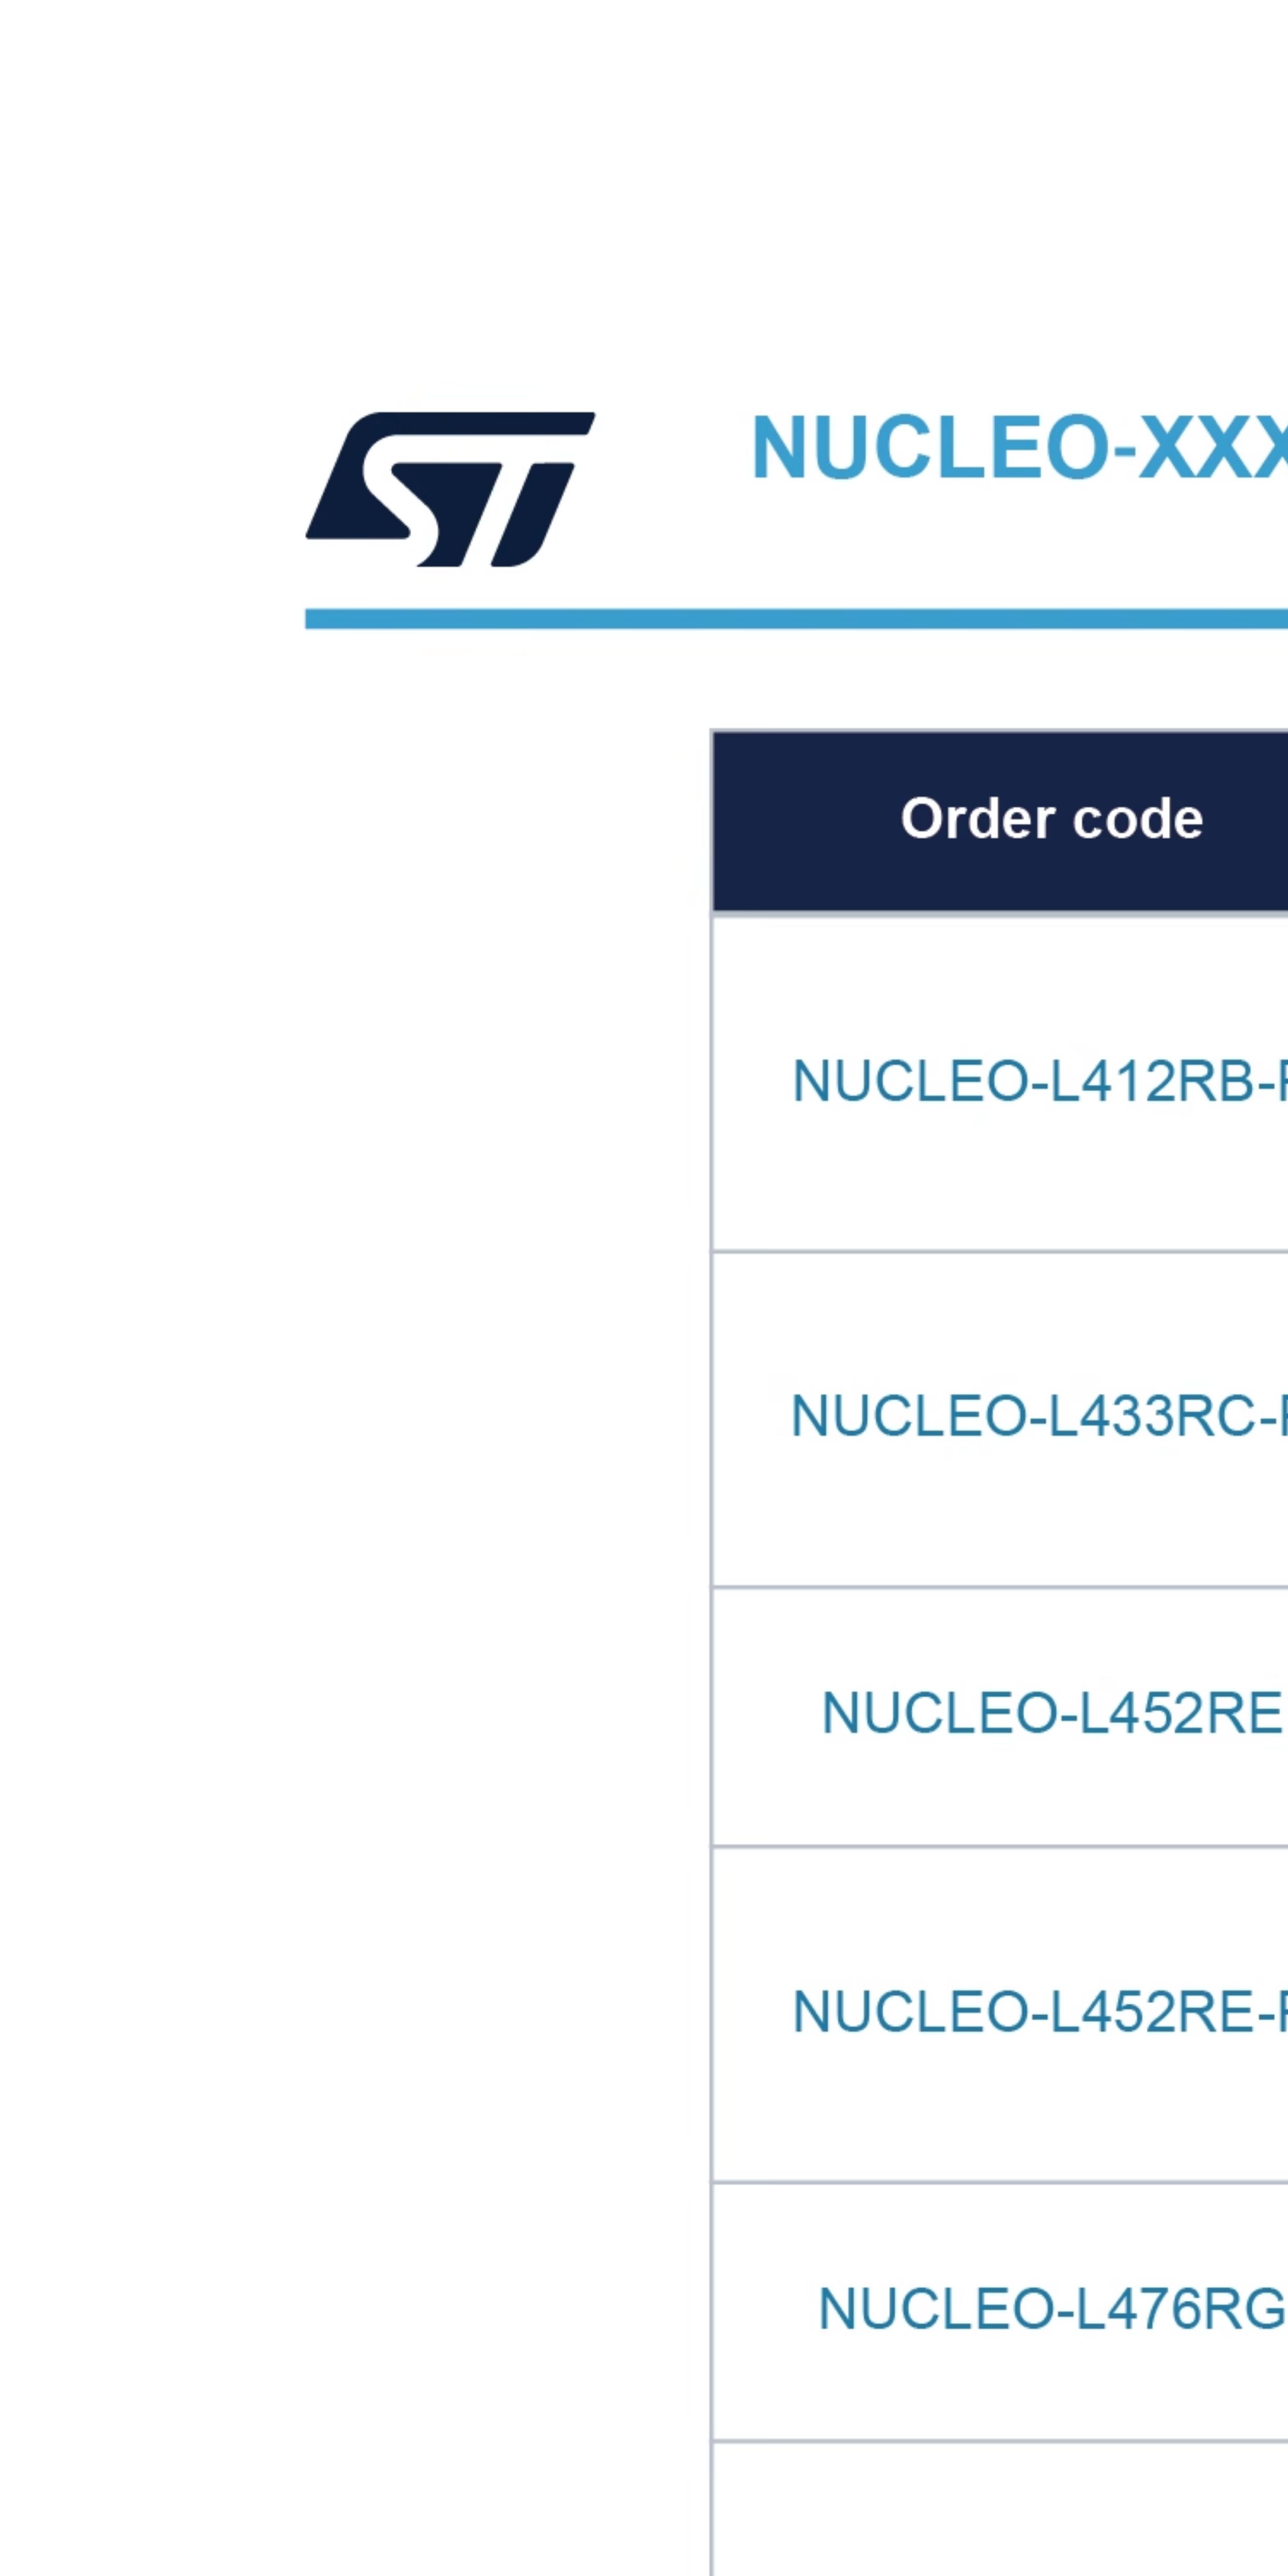
Task: Open the NUCLEO-L452RE-P order code link
Action: pyautogui.click(x=1039, y=2011)
